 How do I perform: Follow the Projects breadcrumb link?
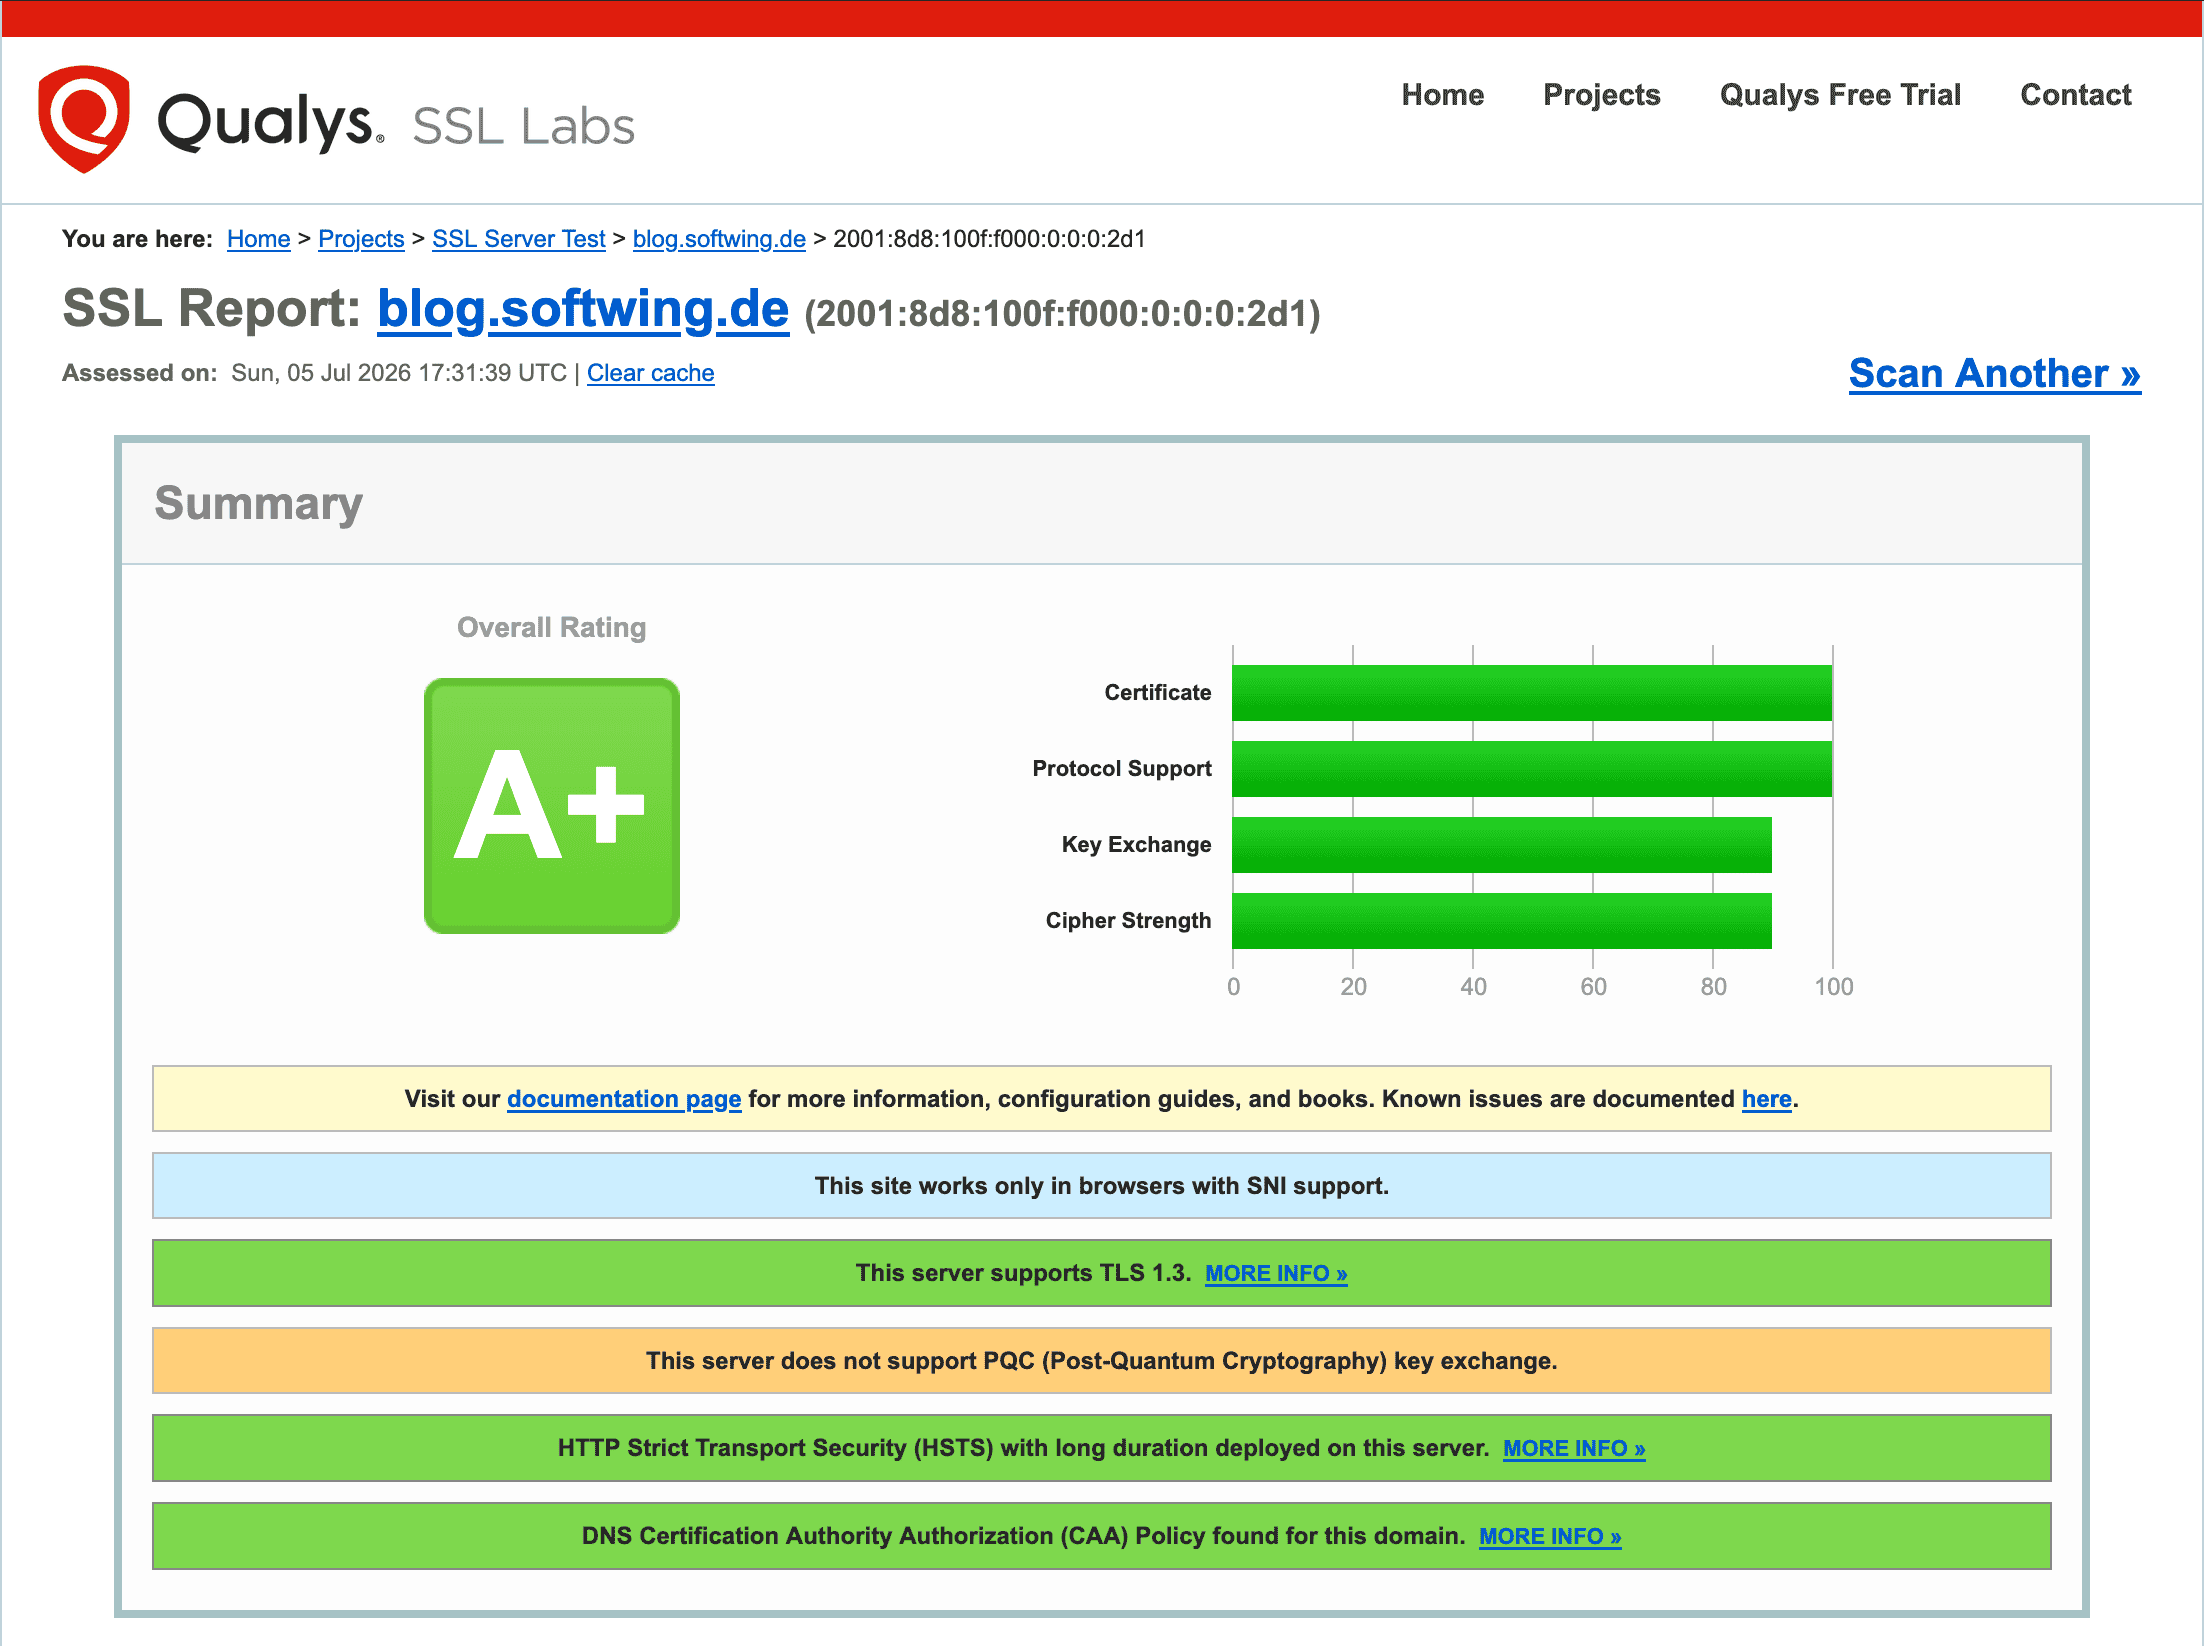[x=361, y=239]
